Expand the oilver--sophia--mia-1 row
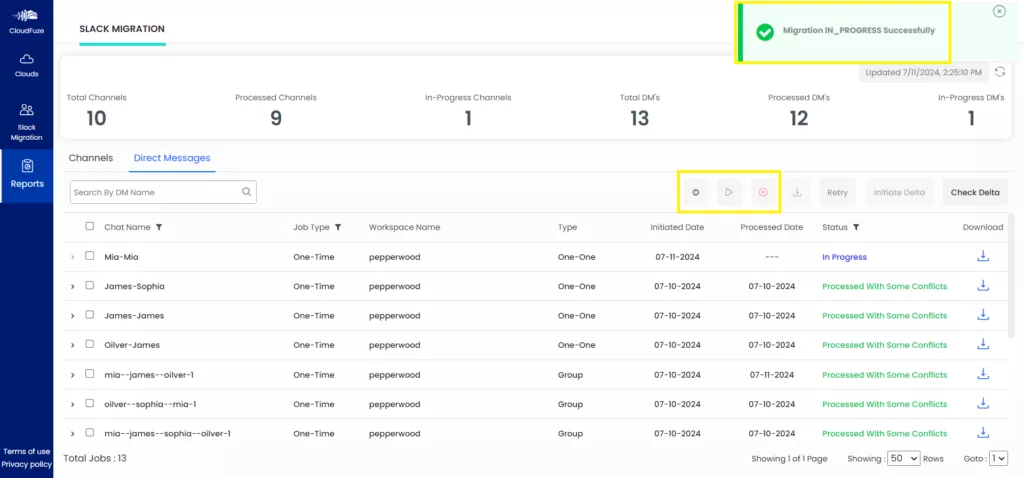The width and height of the screenshot is (1024, 478). 72,405
